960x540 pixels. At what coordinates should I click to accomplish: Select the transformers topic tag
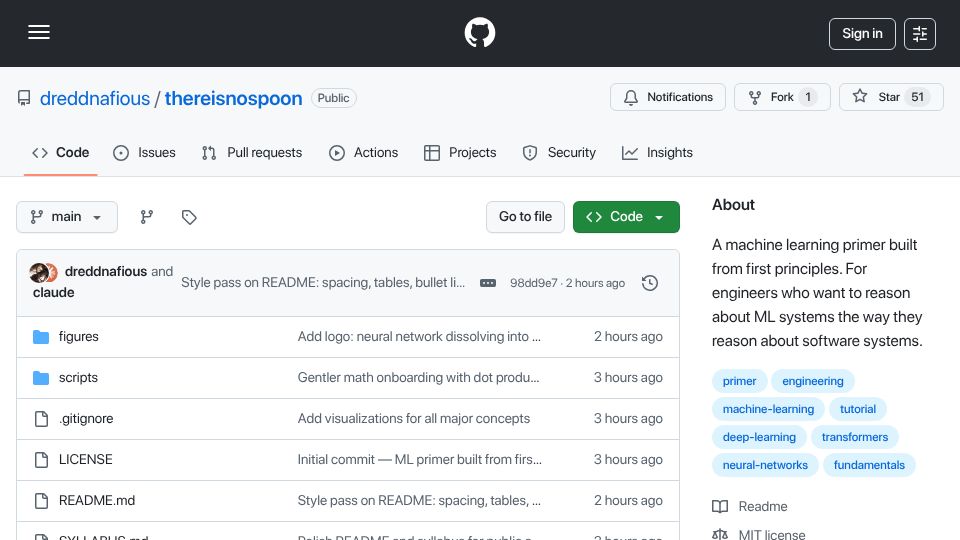tap(855, 437)
